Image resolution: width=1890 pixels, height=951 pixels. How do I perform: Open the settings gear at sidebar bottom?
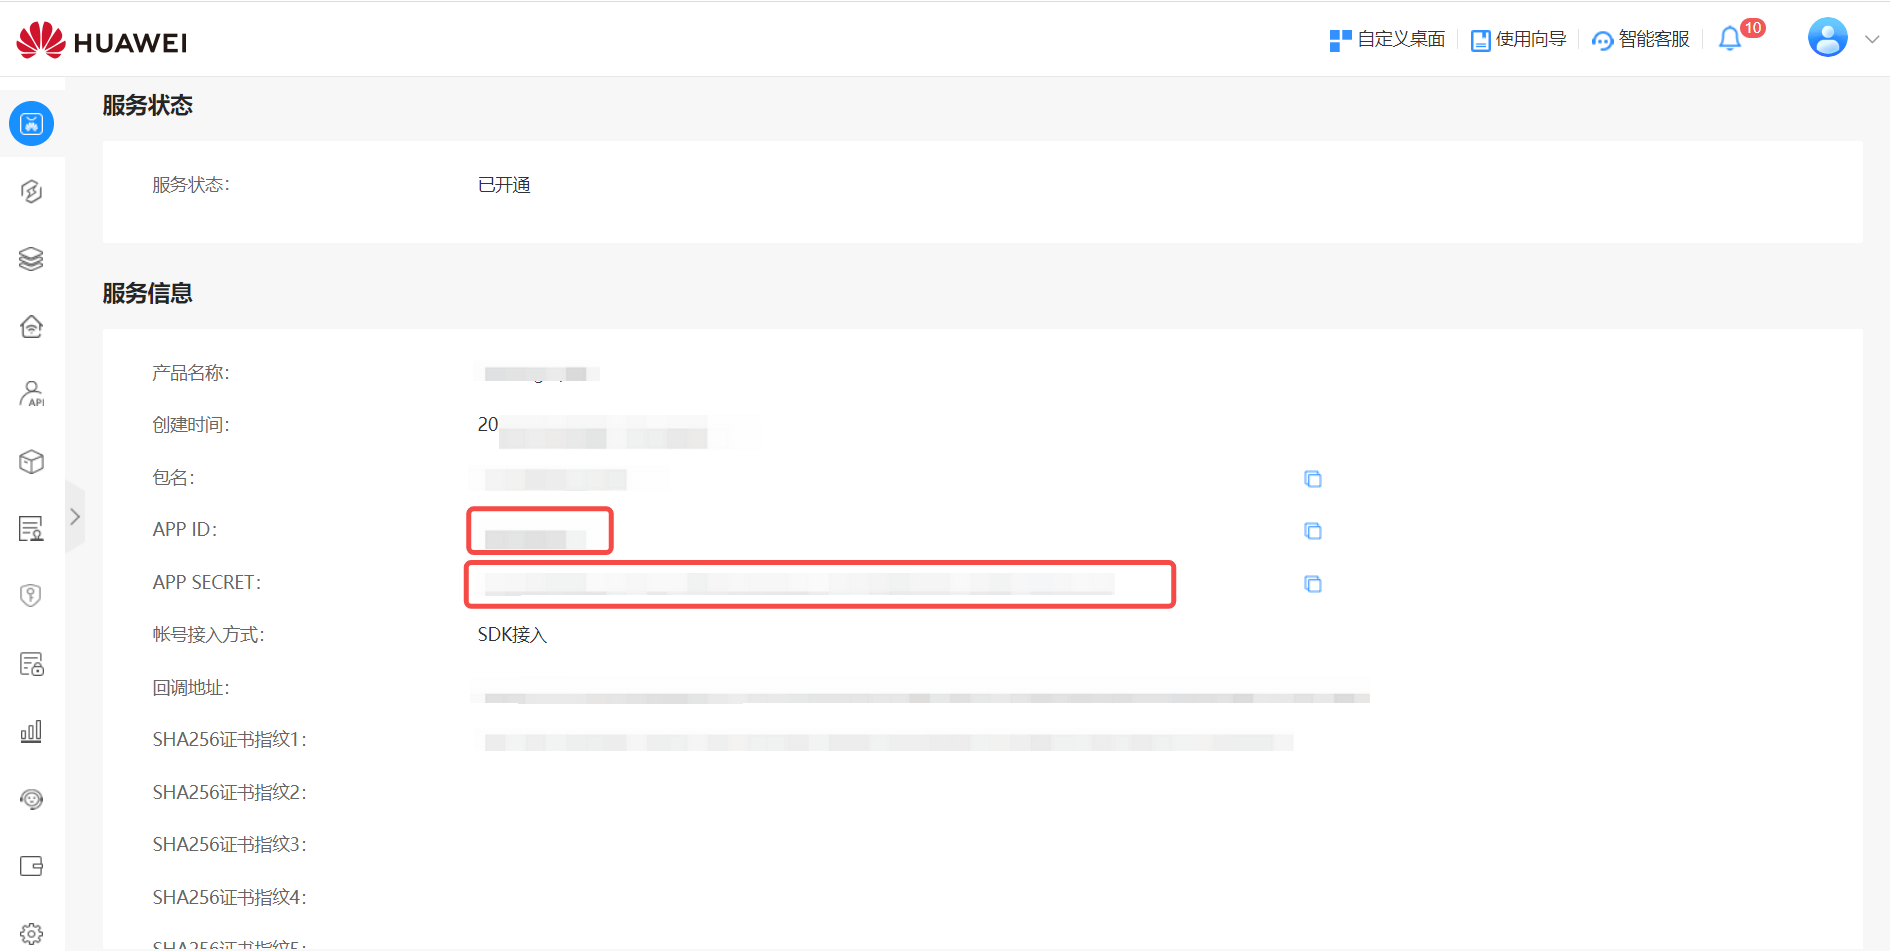[31, 934]
